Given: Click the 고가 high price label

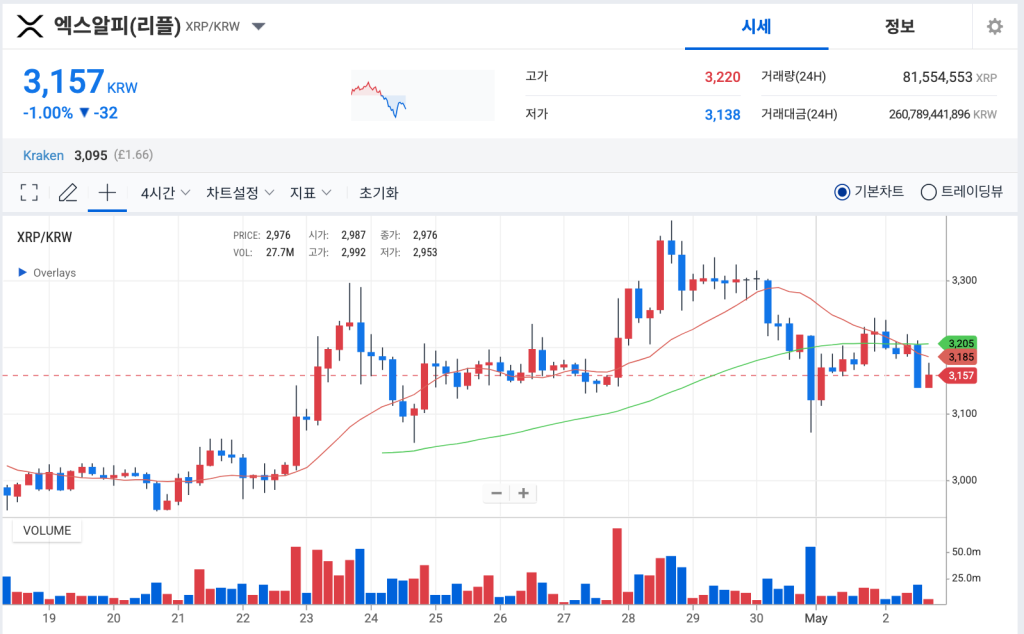Looking at the screenshot, I should point(536,76).
